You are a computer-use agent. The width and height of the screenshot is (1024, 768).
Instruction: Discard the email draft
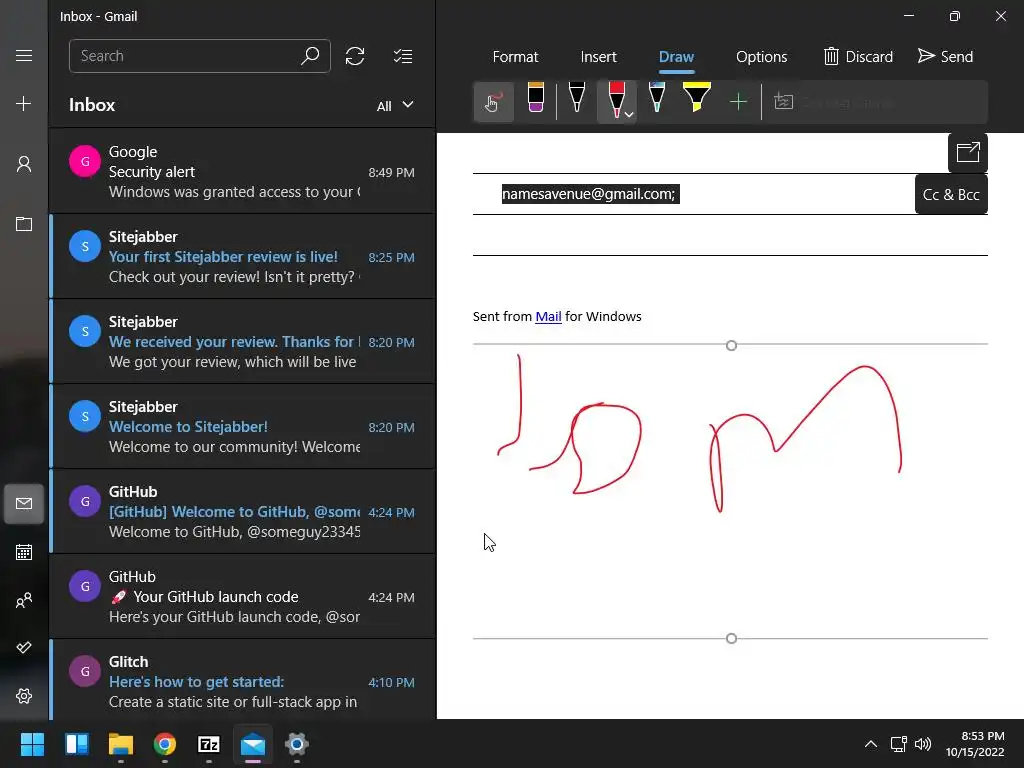coord(858,57)
